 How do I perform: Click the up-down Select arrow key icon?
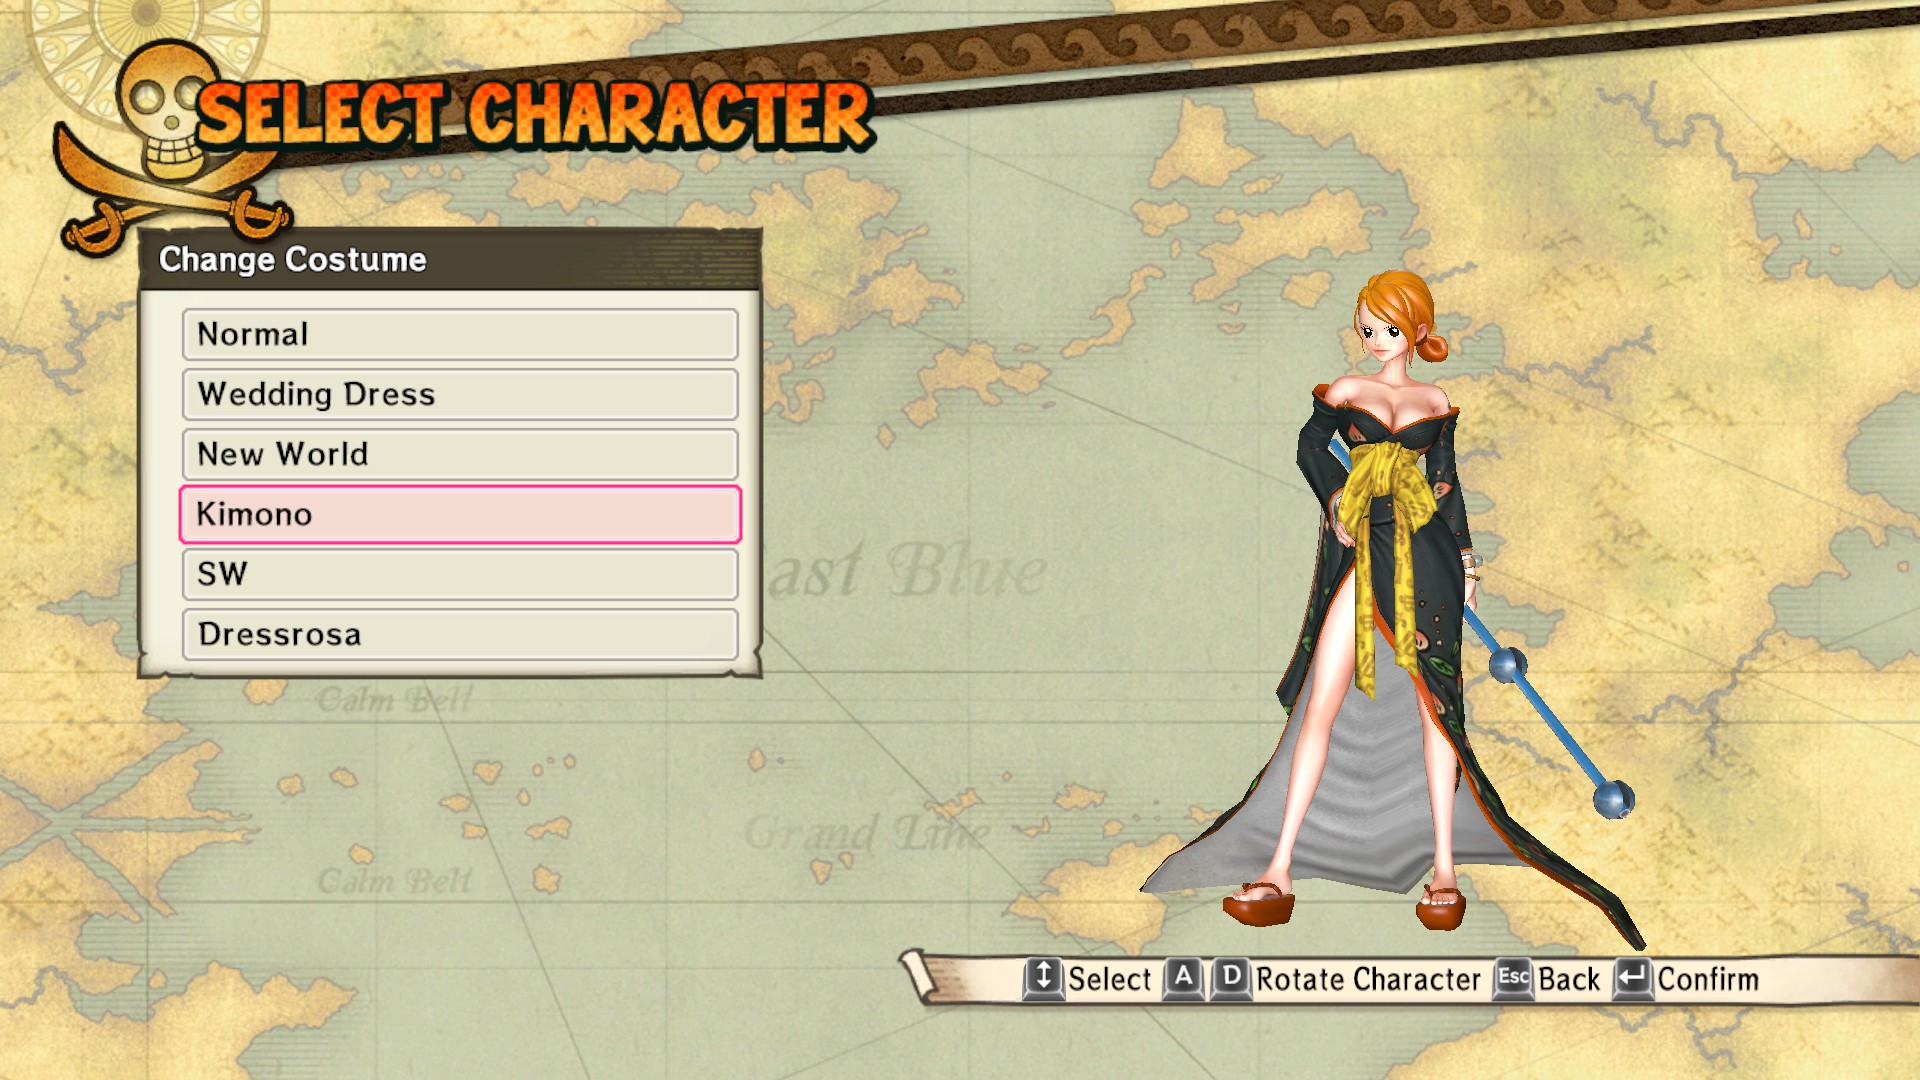tap(1043, 978)
